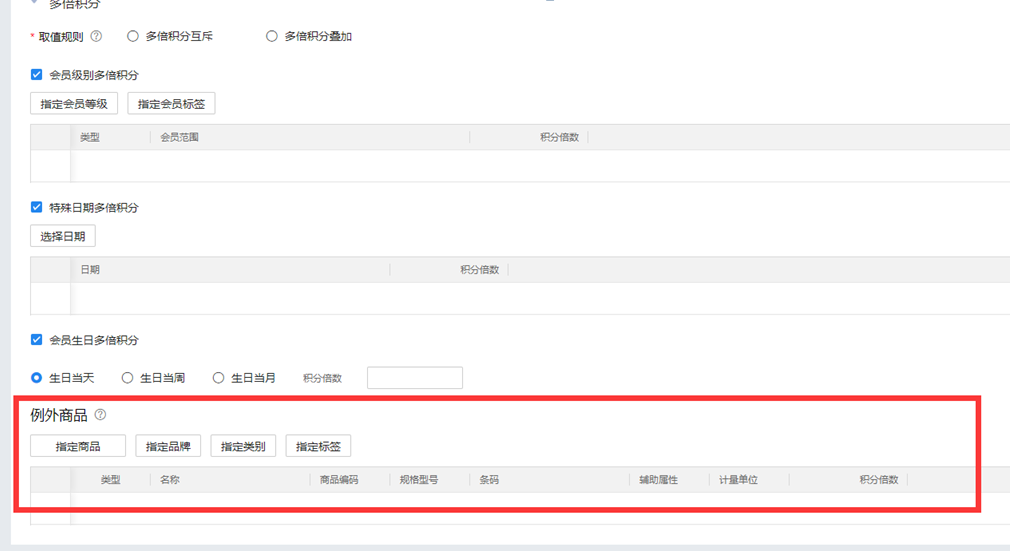Open the 指定类别 selector button
This screenshot has width=1010, height=551.
[x=243, y=446]
